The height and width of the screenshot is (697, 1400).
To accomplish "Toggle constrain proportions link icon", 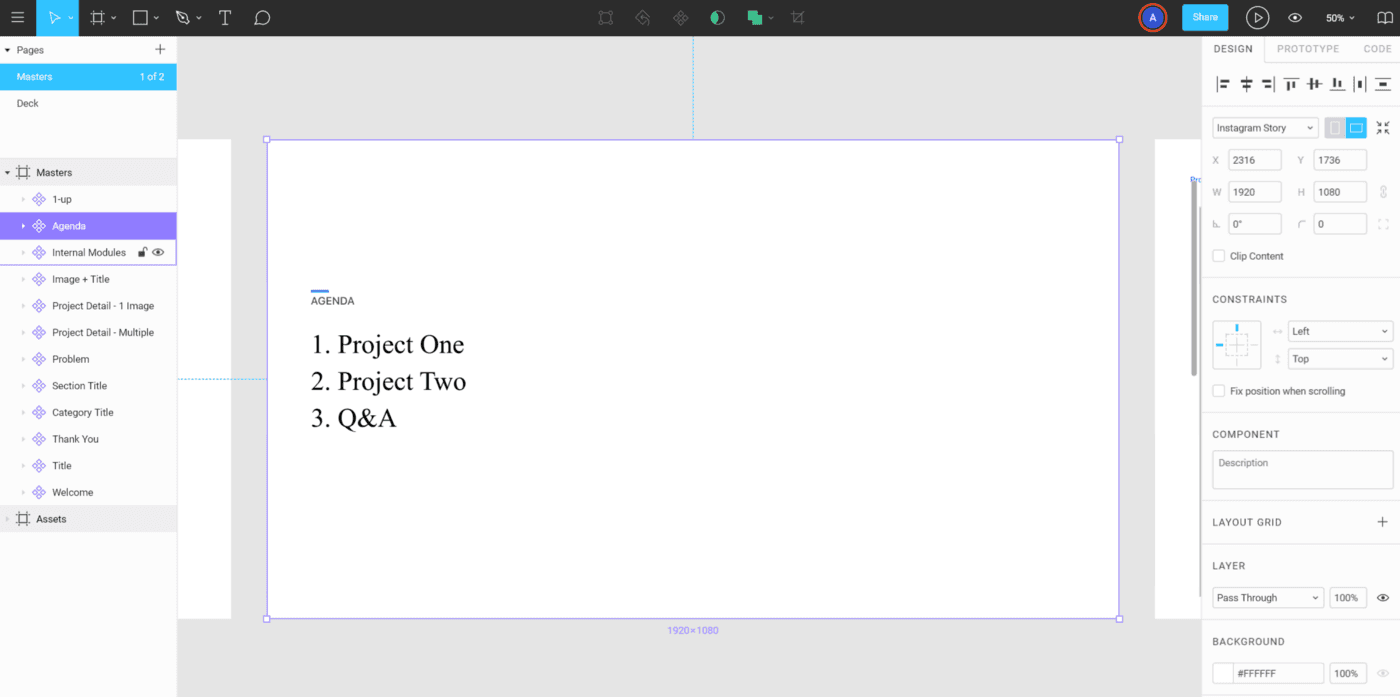I will [1384, 191].
